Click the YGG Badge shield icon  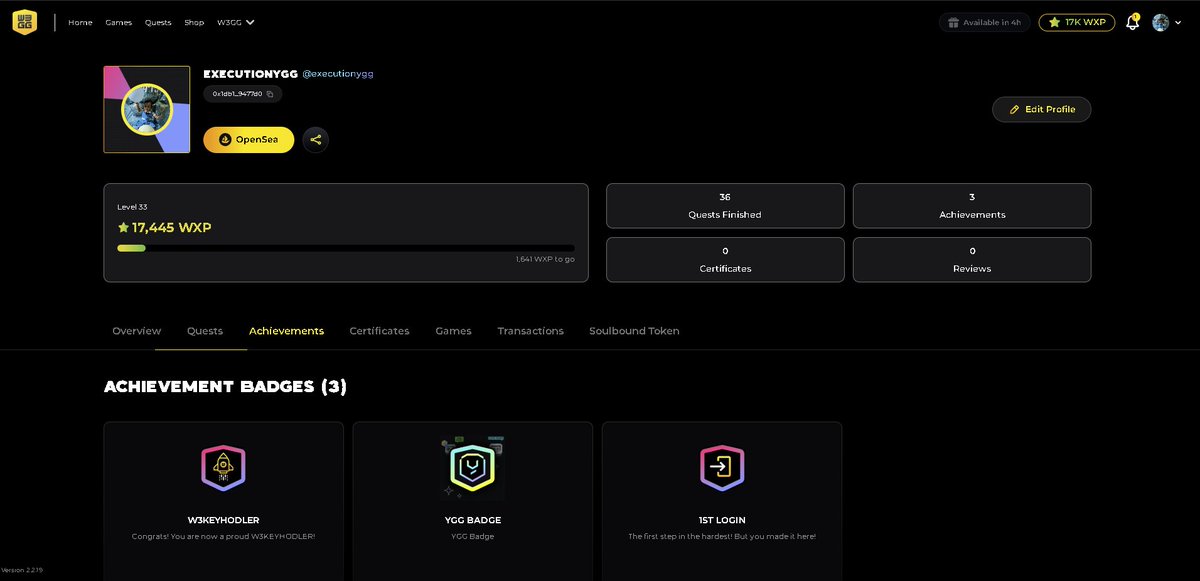point(472,467)
